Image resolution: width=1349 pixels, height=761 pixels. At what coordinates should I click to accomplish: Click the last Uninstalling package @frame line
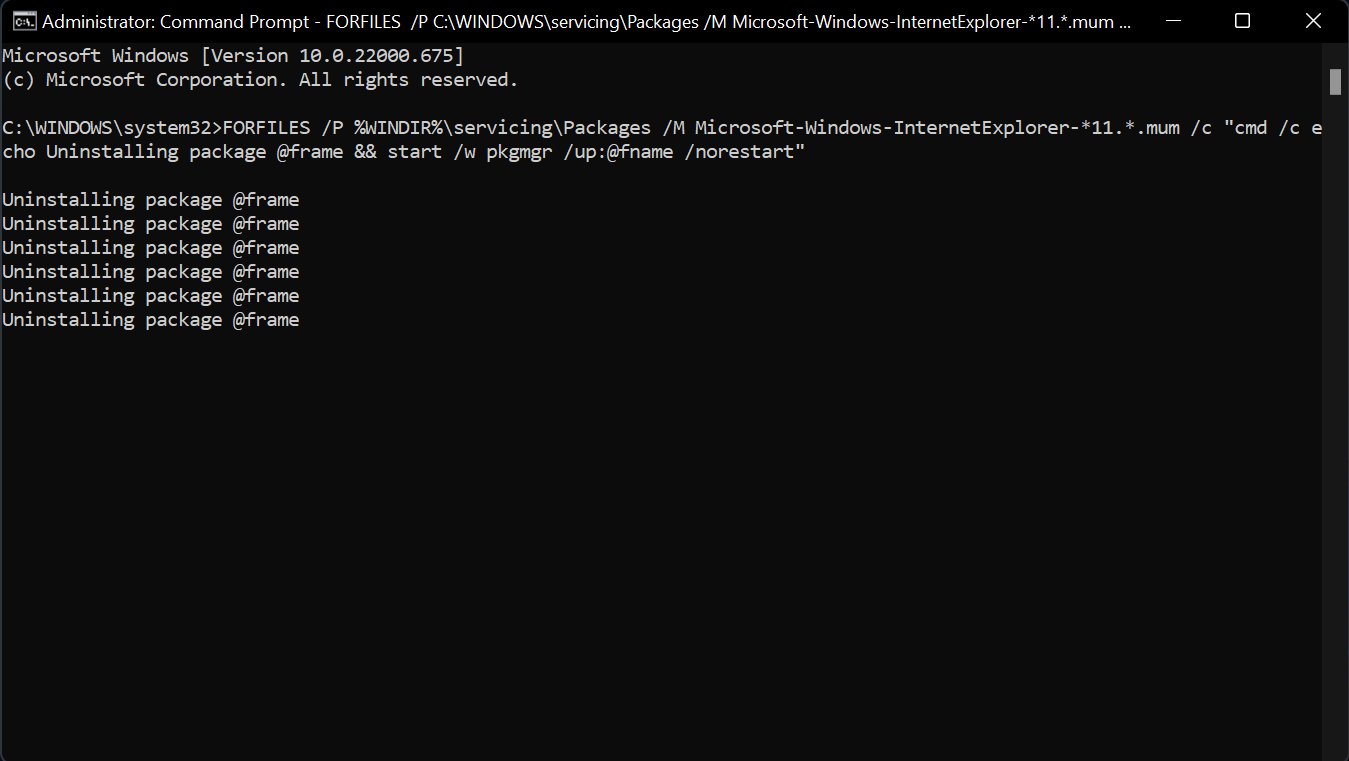[151, 320]
